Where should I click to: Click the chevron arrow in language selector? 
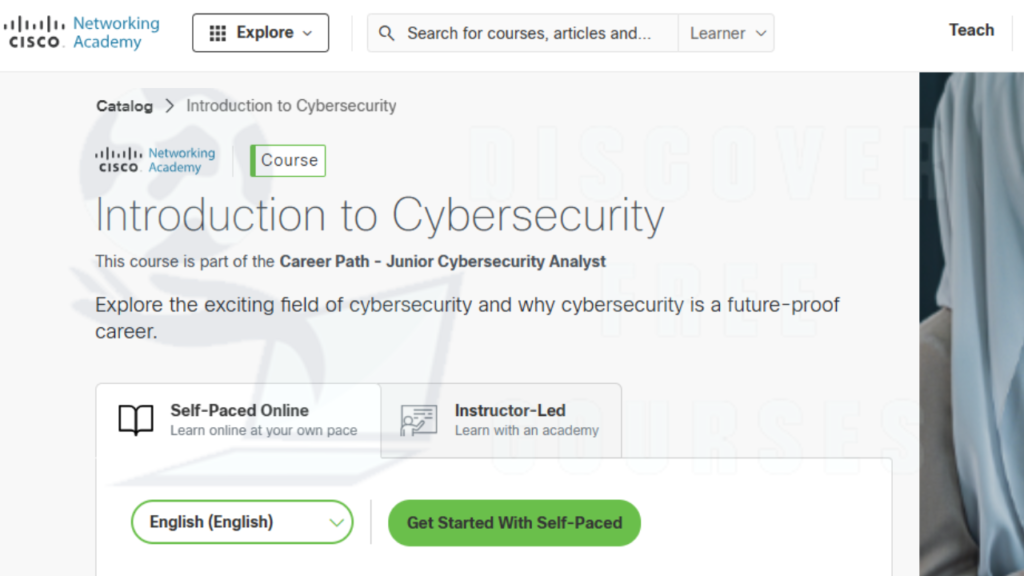point(336,522)
